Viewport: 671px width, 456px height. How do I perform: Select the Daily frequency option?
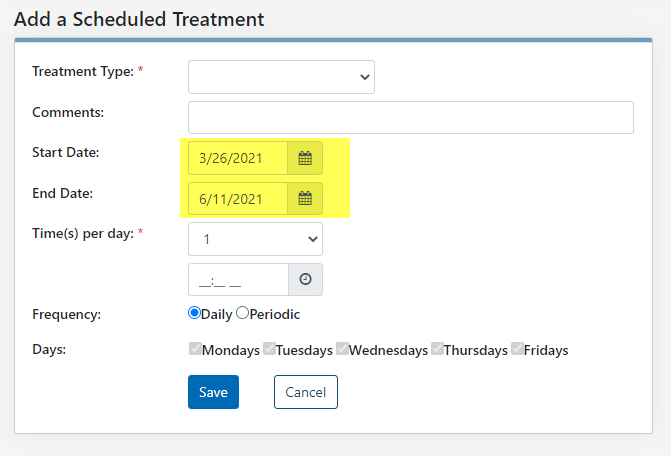click(x=194, y=313)
